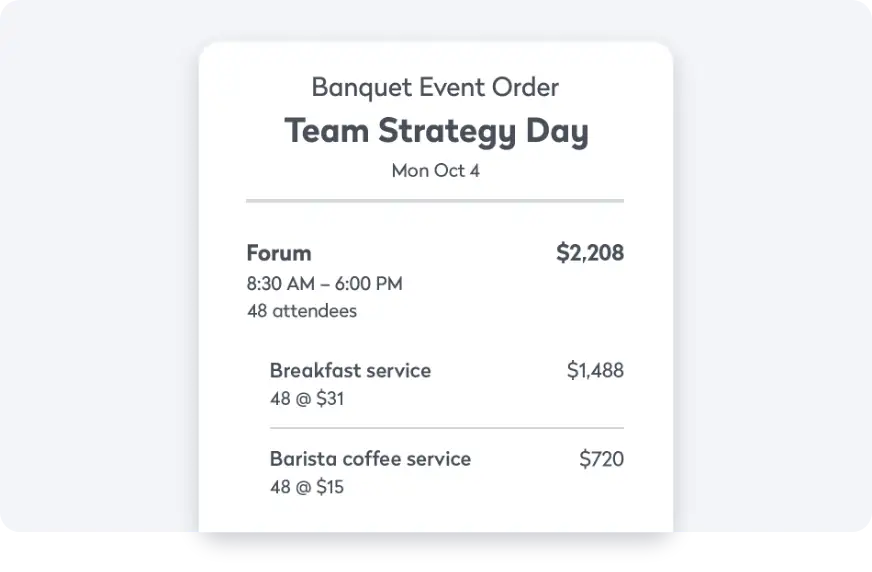Select the 8:30 AM – 6:00 PM time range
Viewport: 872px width, 572px height.
[324, 284]
